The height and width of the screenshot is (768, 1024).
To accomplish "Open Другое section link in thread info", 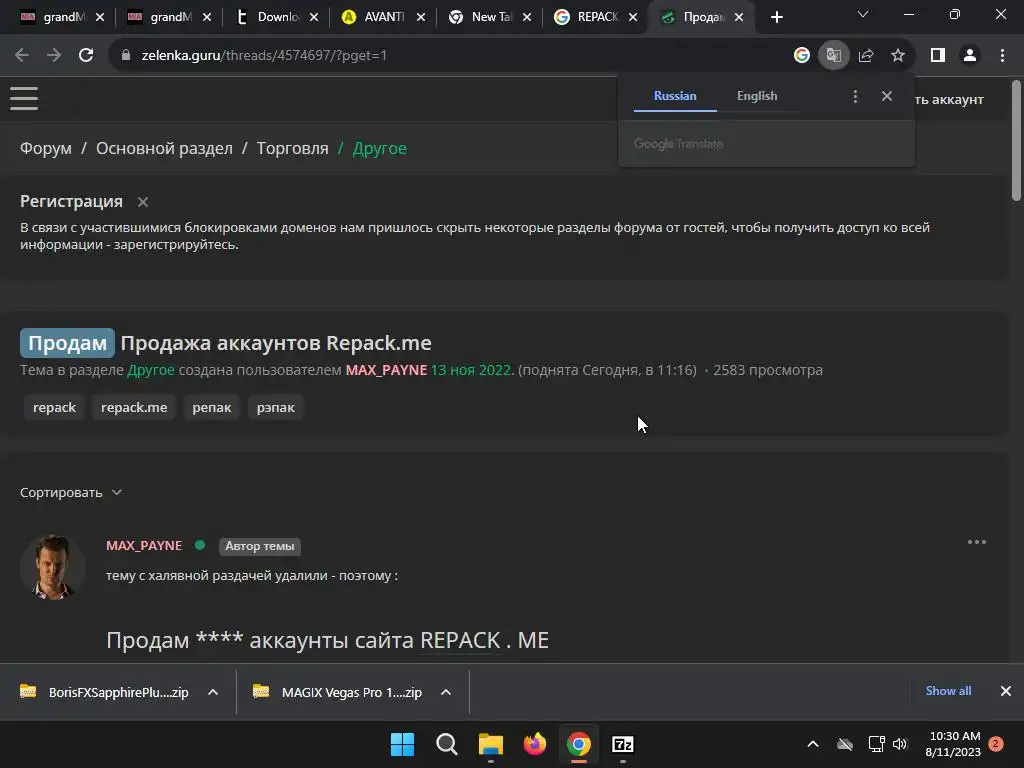I will pos(151,370).
